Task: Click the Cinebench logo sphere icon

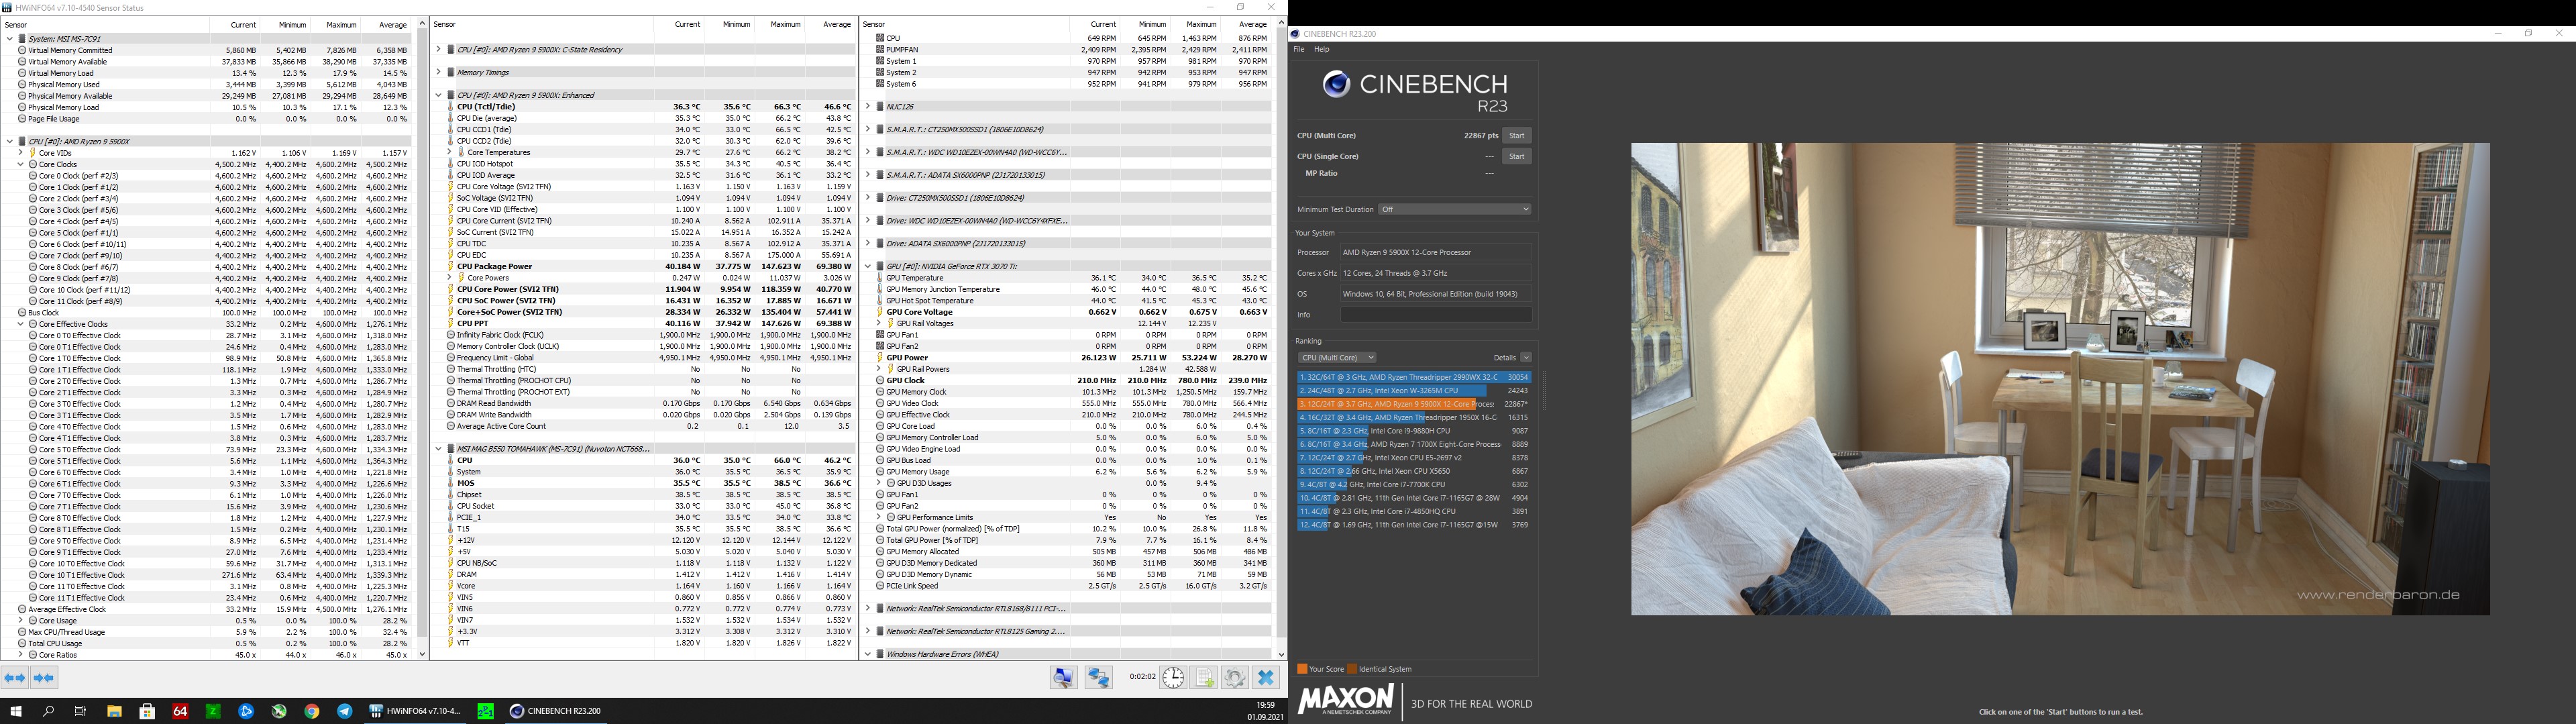Action: tap(1336, 84)
